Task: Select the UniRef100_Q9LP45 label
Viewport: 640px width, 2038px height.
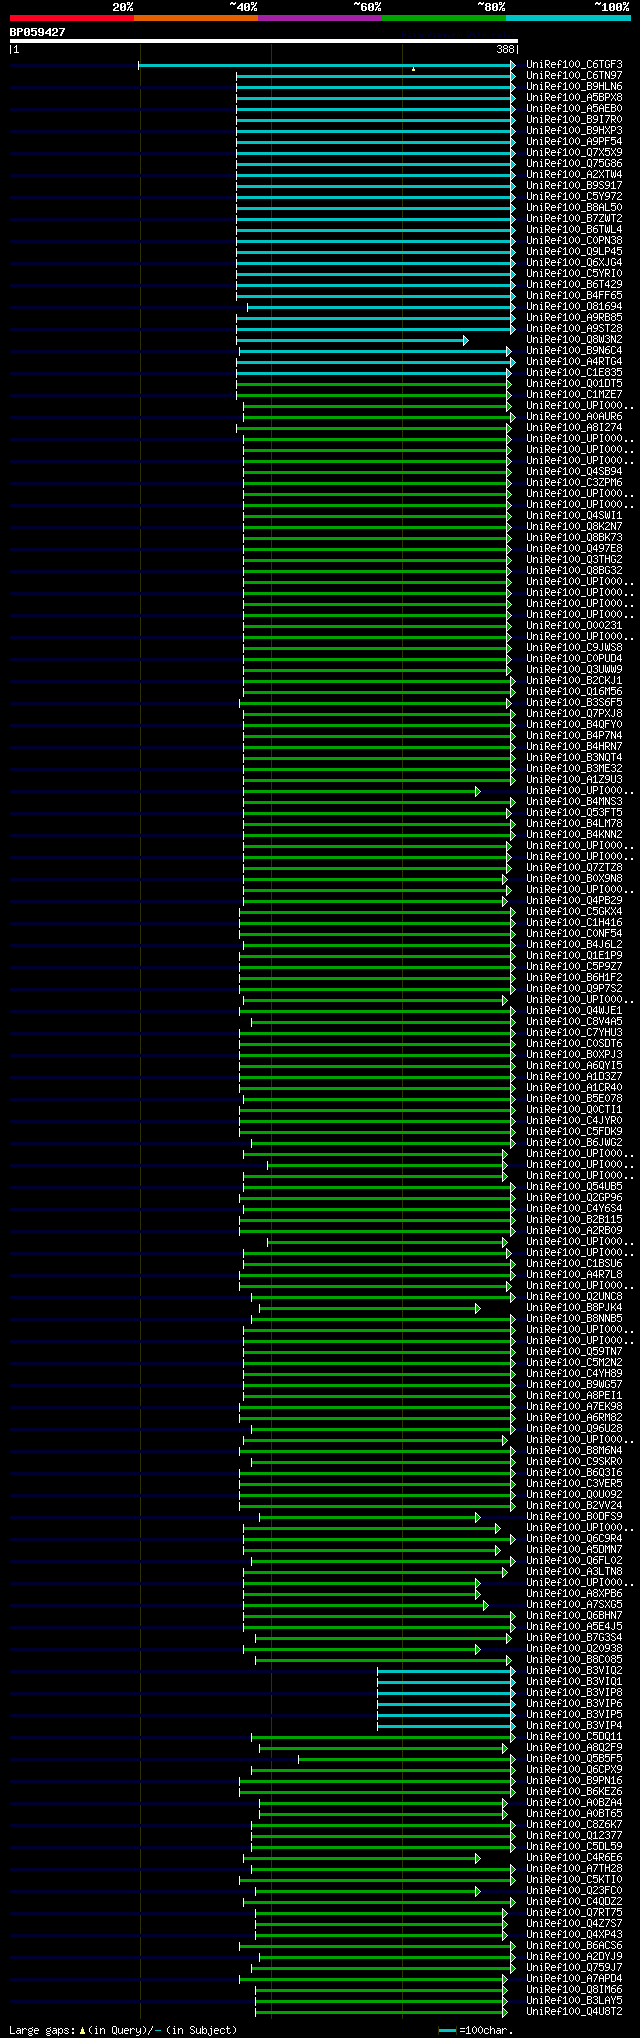Action: tap(574, 252)
